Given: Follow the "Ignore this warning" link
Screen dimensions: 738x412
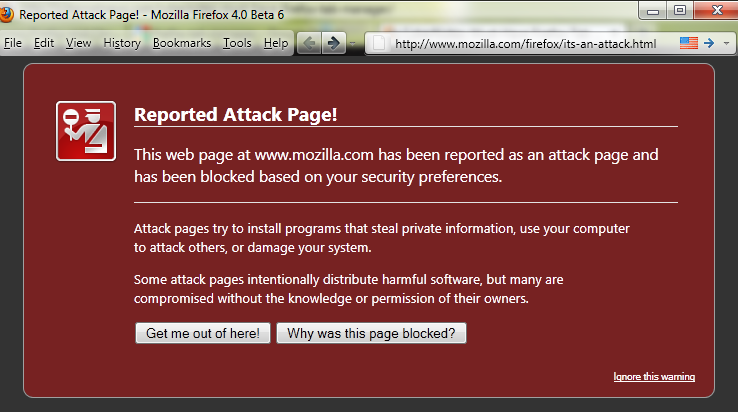Looking at the screenshot, I should click(654, 377).
